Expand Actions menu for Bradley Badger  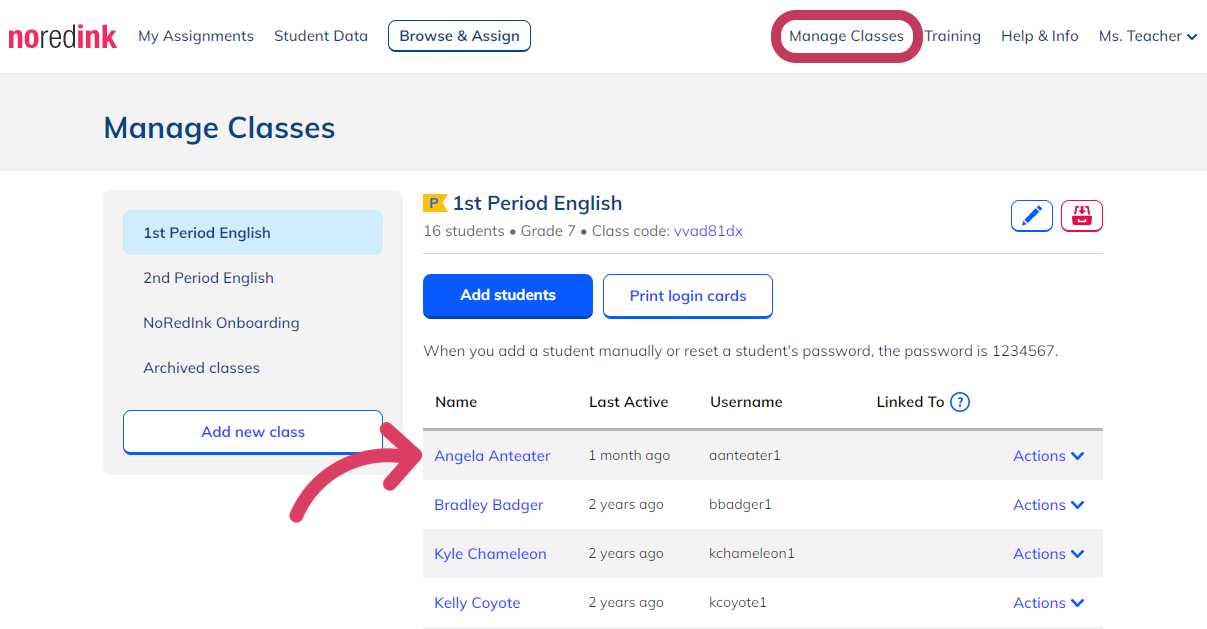coord(1049,505)
